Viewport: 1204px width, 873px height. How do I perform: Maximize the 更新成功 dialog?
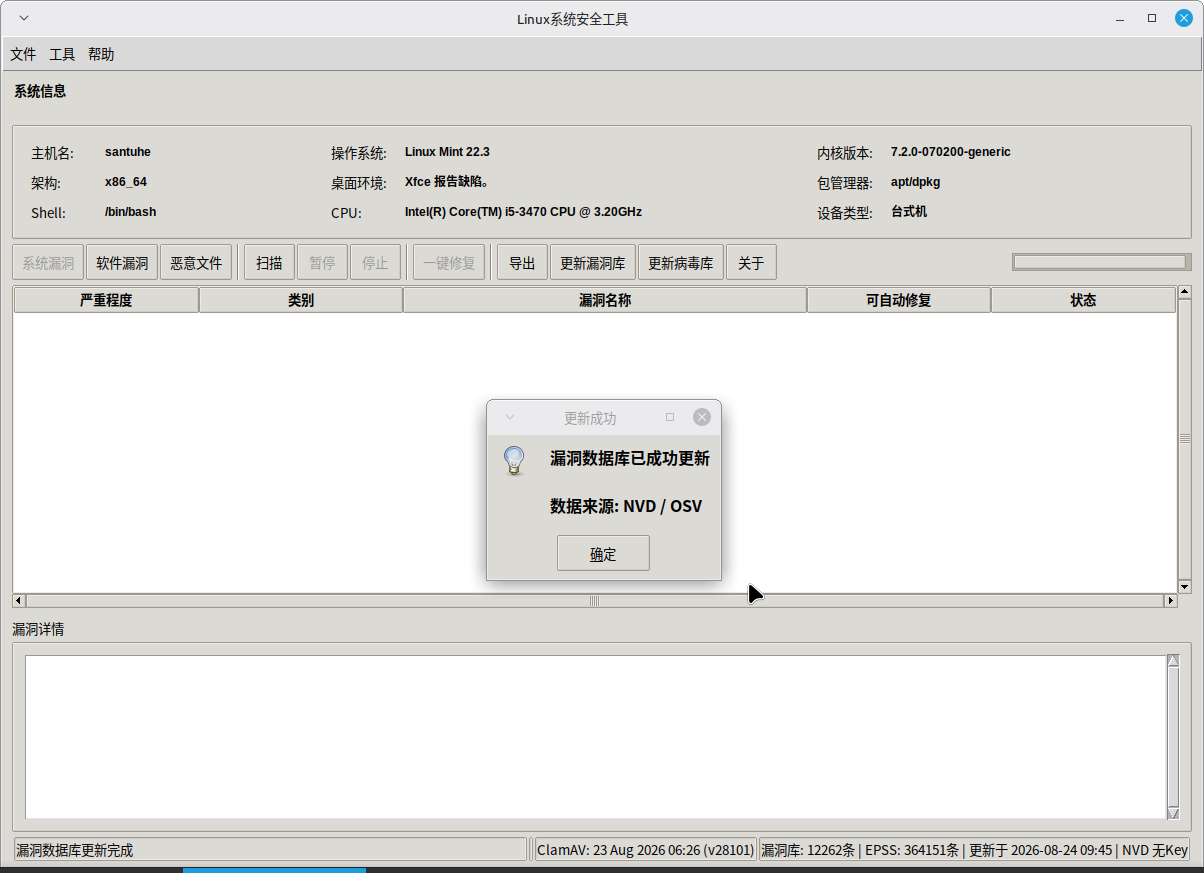(670, 417)
